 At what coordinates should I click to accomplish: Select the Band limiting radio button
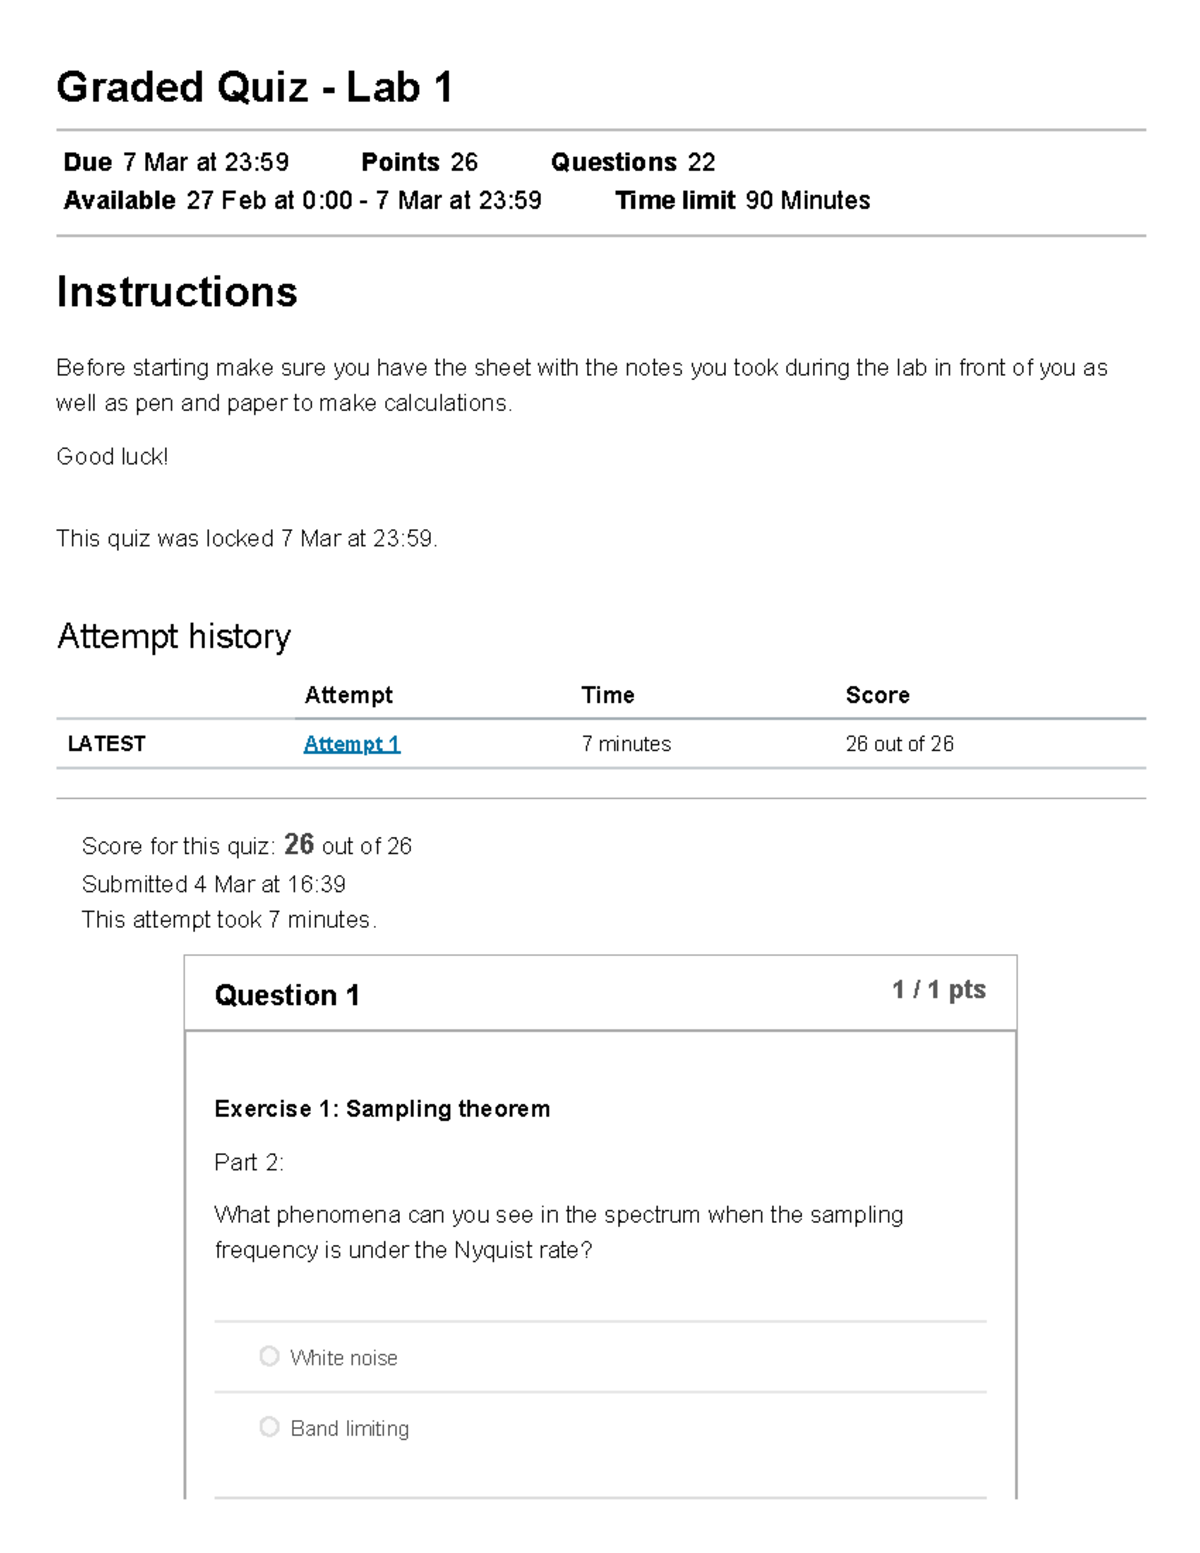pyautogui.click(x=269, y=1427)
